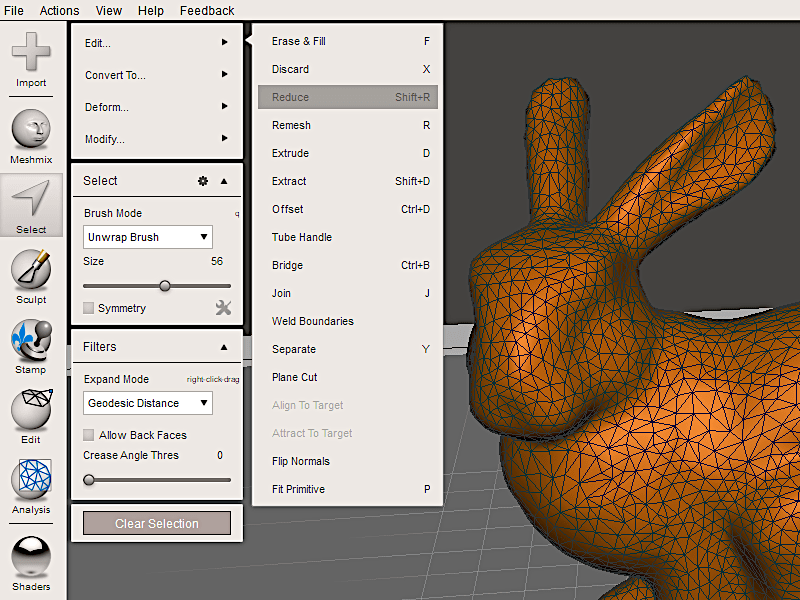
Task: Select the highlighted Reduce command
Action: (348, 97)
